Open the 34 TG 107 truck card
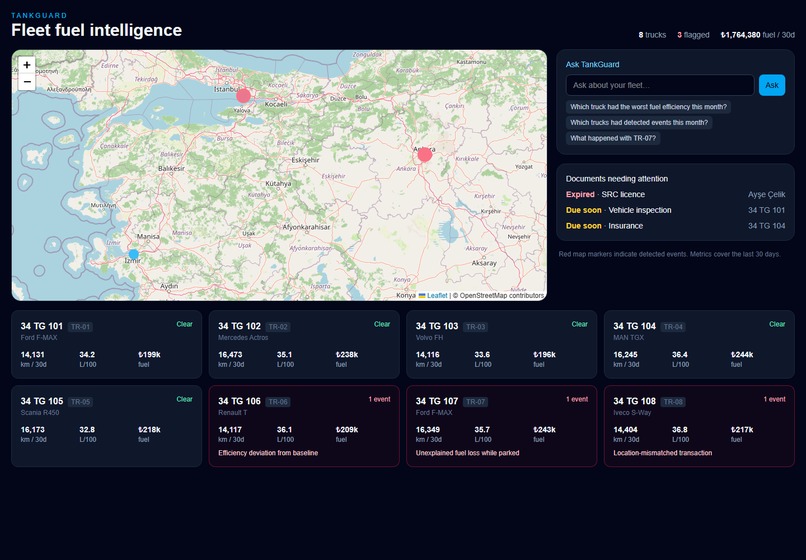This screenshot has height=560, width=806. [x=502, y=426]
